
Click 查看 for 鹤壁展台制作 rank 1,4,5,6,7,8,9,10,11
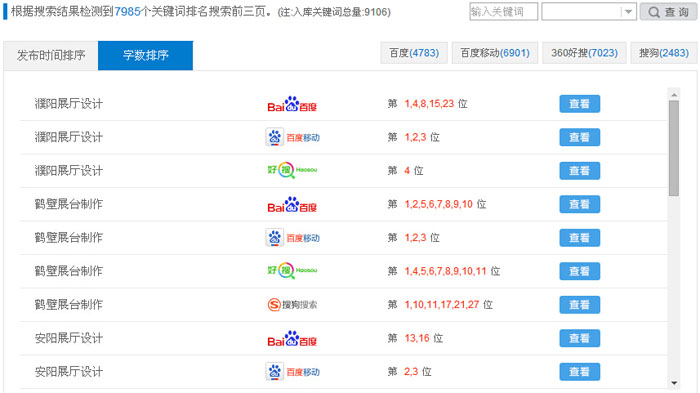pyautogui.click(x=579, y=271)
